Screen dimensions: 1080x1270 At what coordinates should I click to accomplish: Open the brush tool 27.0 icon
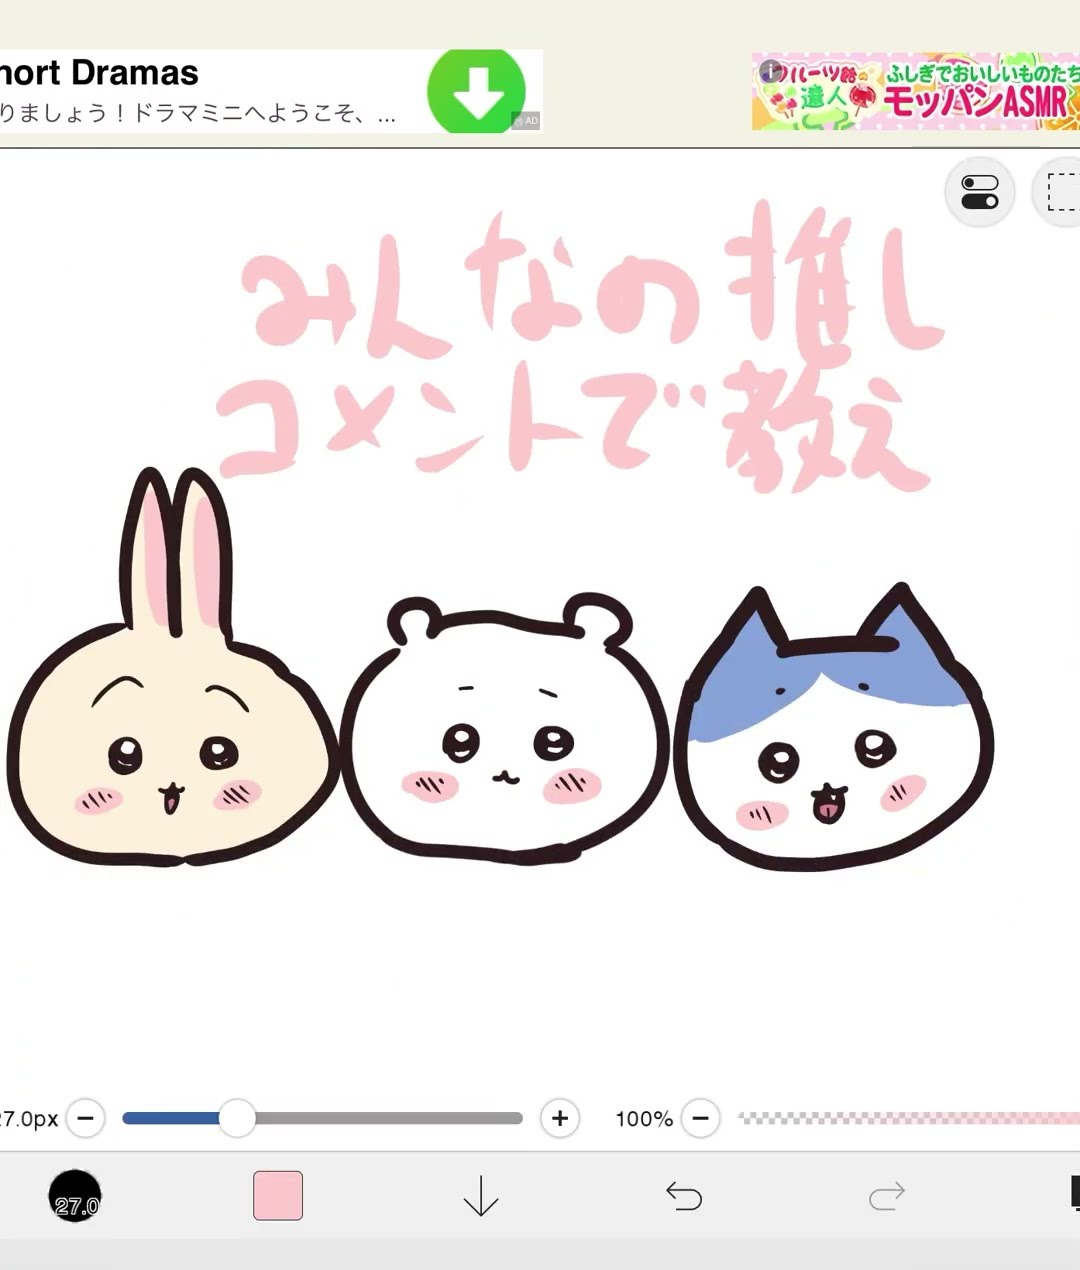(x=75, y=1196)
